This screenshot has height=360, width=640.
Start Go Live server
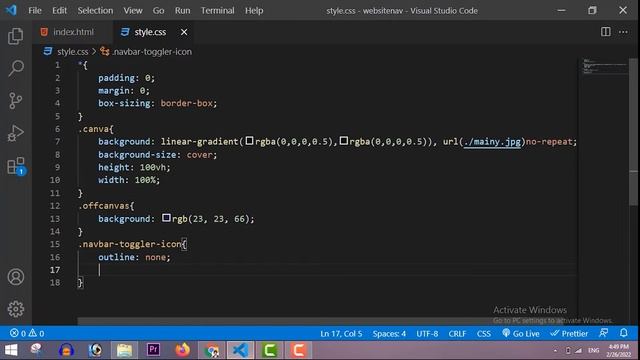point(521,333)
